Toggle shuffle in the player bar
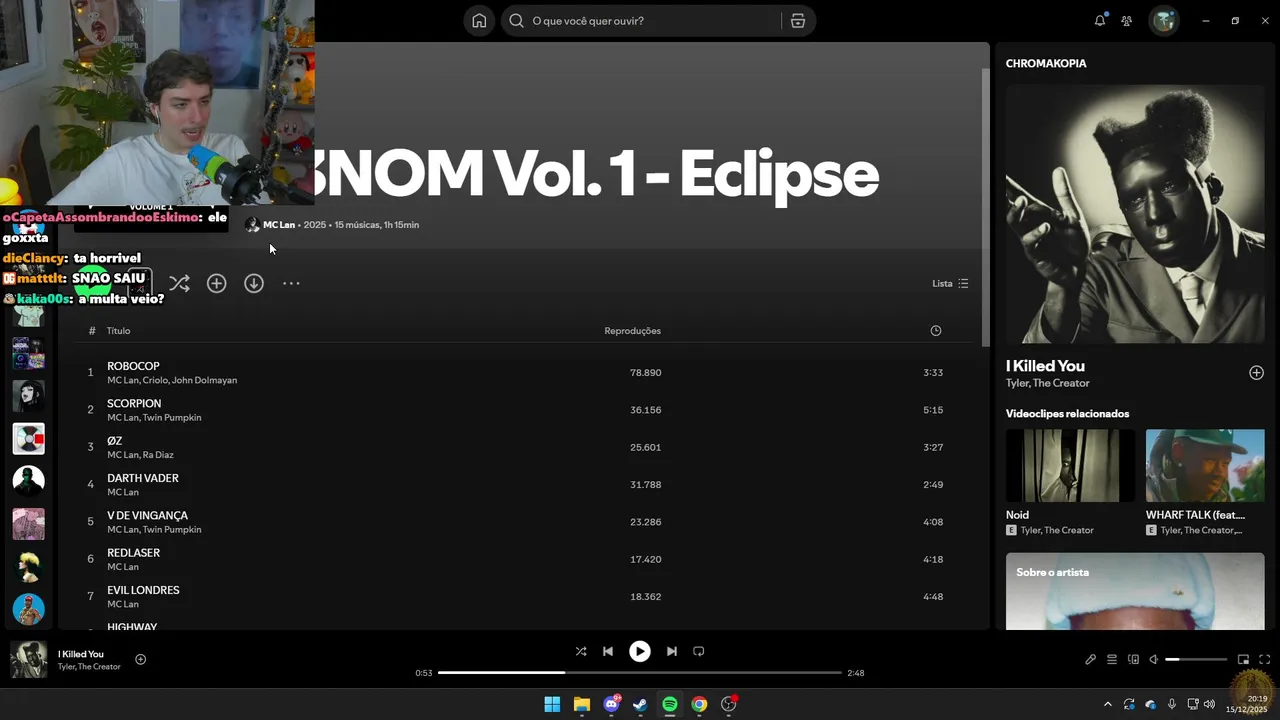This screenshot has height=720, width=1280. coord(581,651)
